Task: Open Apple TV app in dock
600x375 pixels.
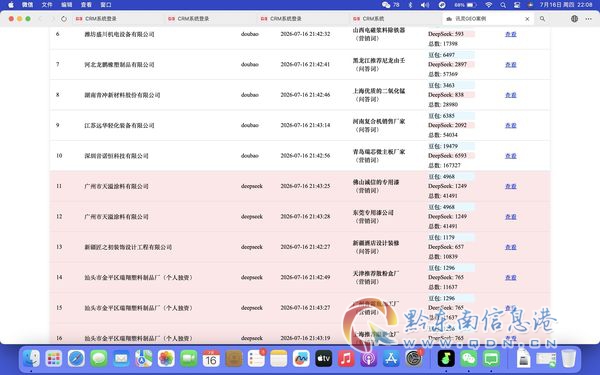Action: point(323,359)
